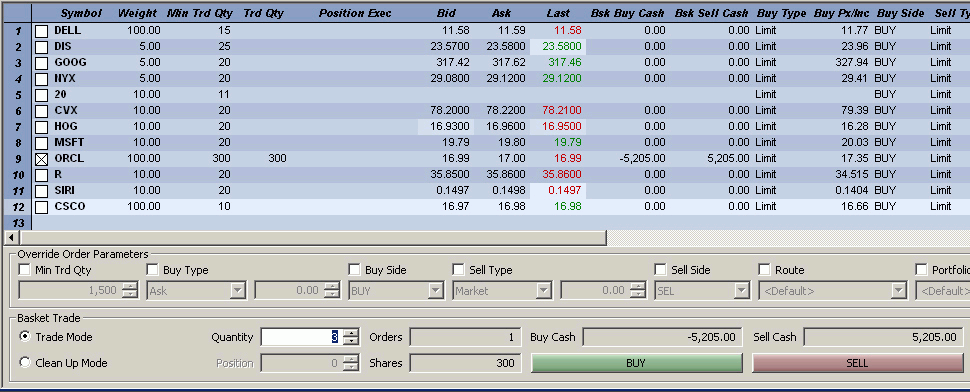Check the R row checkbox
970x392 pixels.
(x=41, y=175)
